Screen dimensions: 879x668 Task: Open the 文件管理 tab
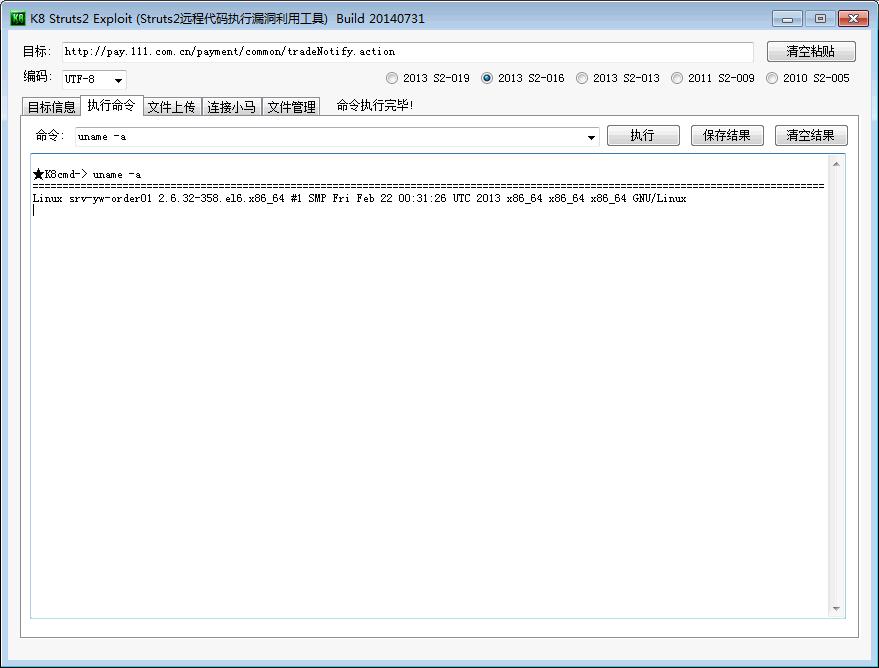291,106
